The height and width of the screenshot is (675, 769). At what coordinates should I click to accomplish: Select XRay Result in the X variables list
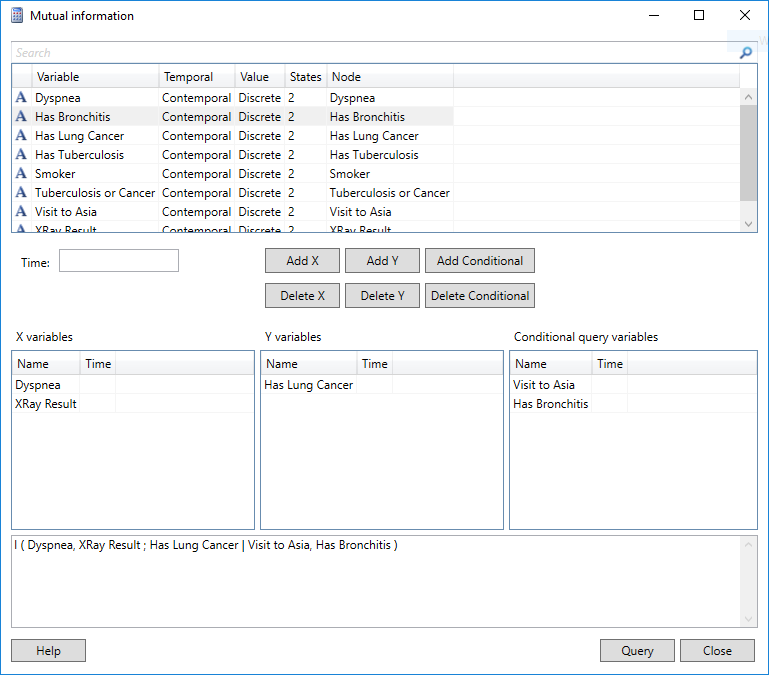(x=64, y=404)
